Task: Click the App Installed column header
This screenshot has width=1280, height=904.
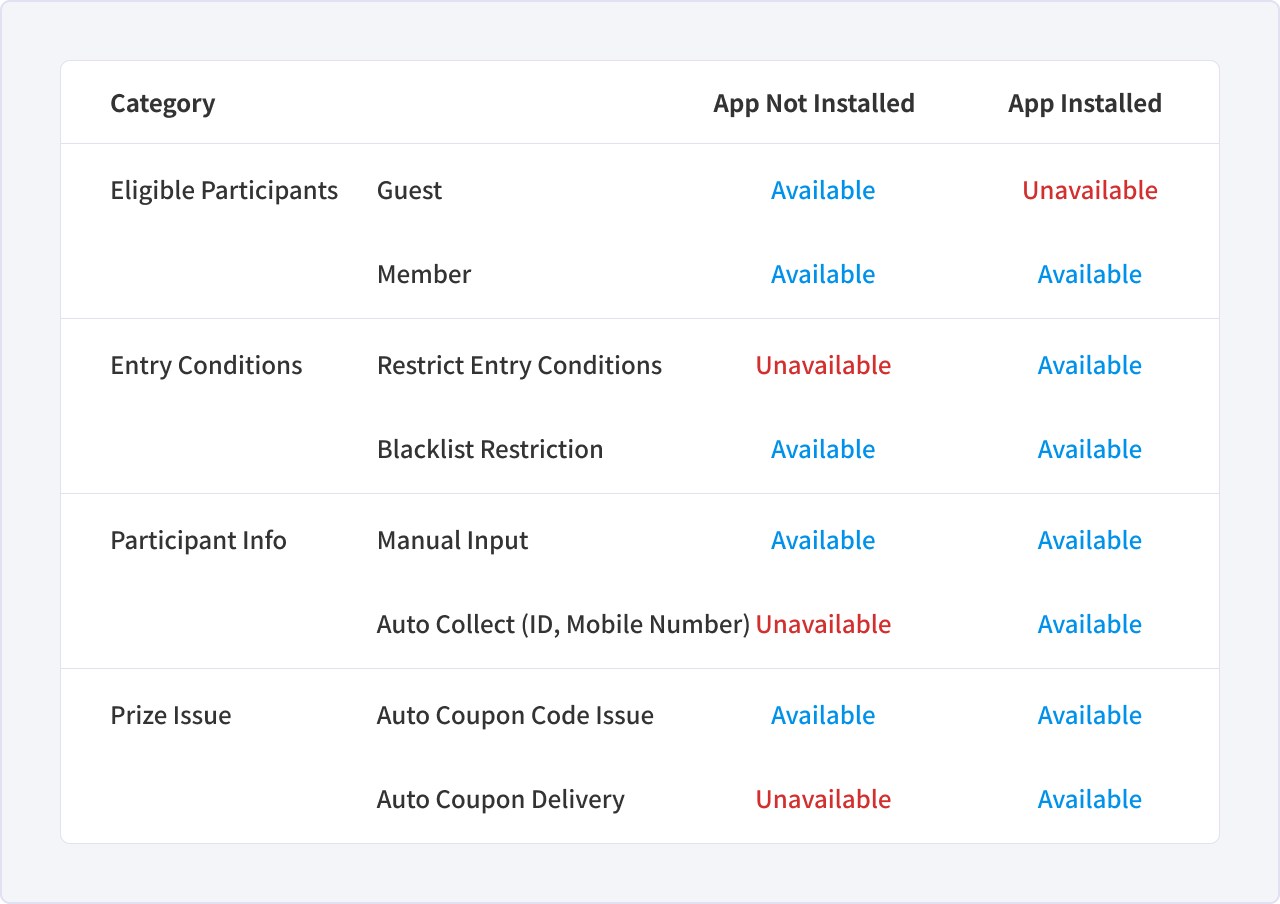Action: 1085,103
